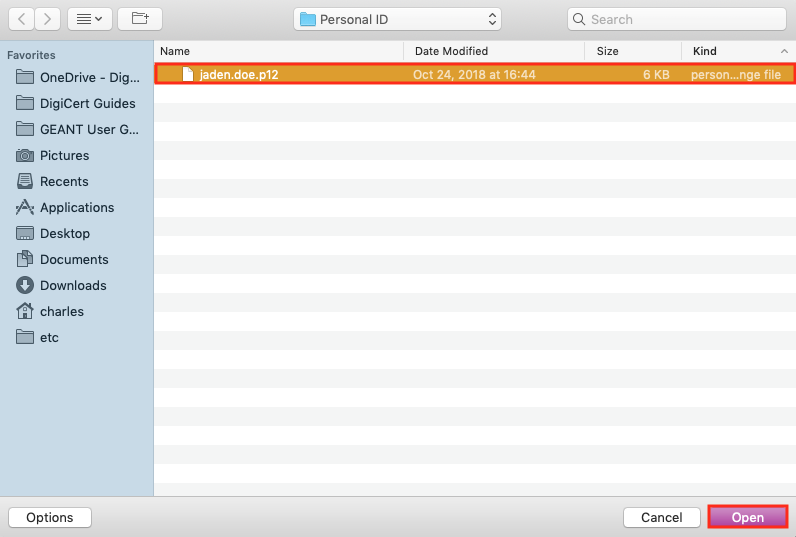Show Recents in sidebar
This screenshot has height=537, width=796.
click(64, 181)
